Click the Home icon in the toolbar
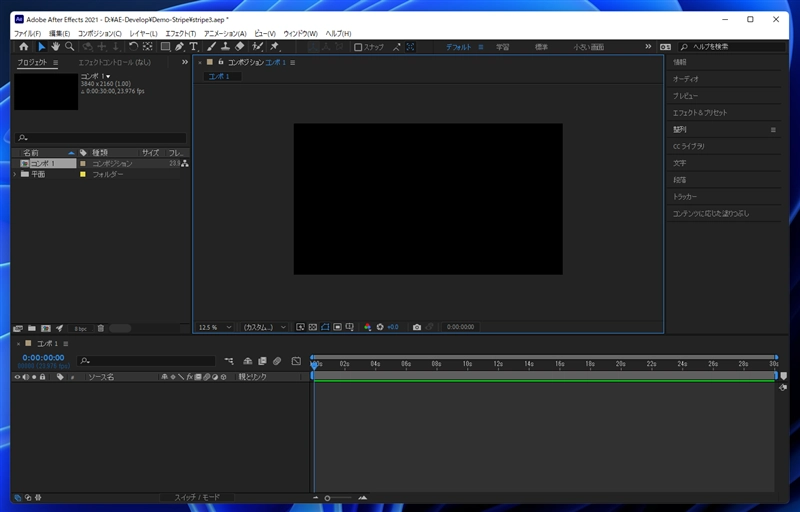The image size is (800, 512). [x=24, y=46]
